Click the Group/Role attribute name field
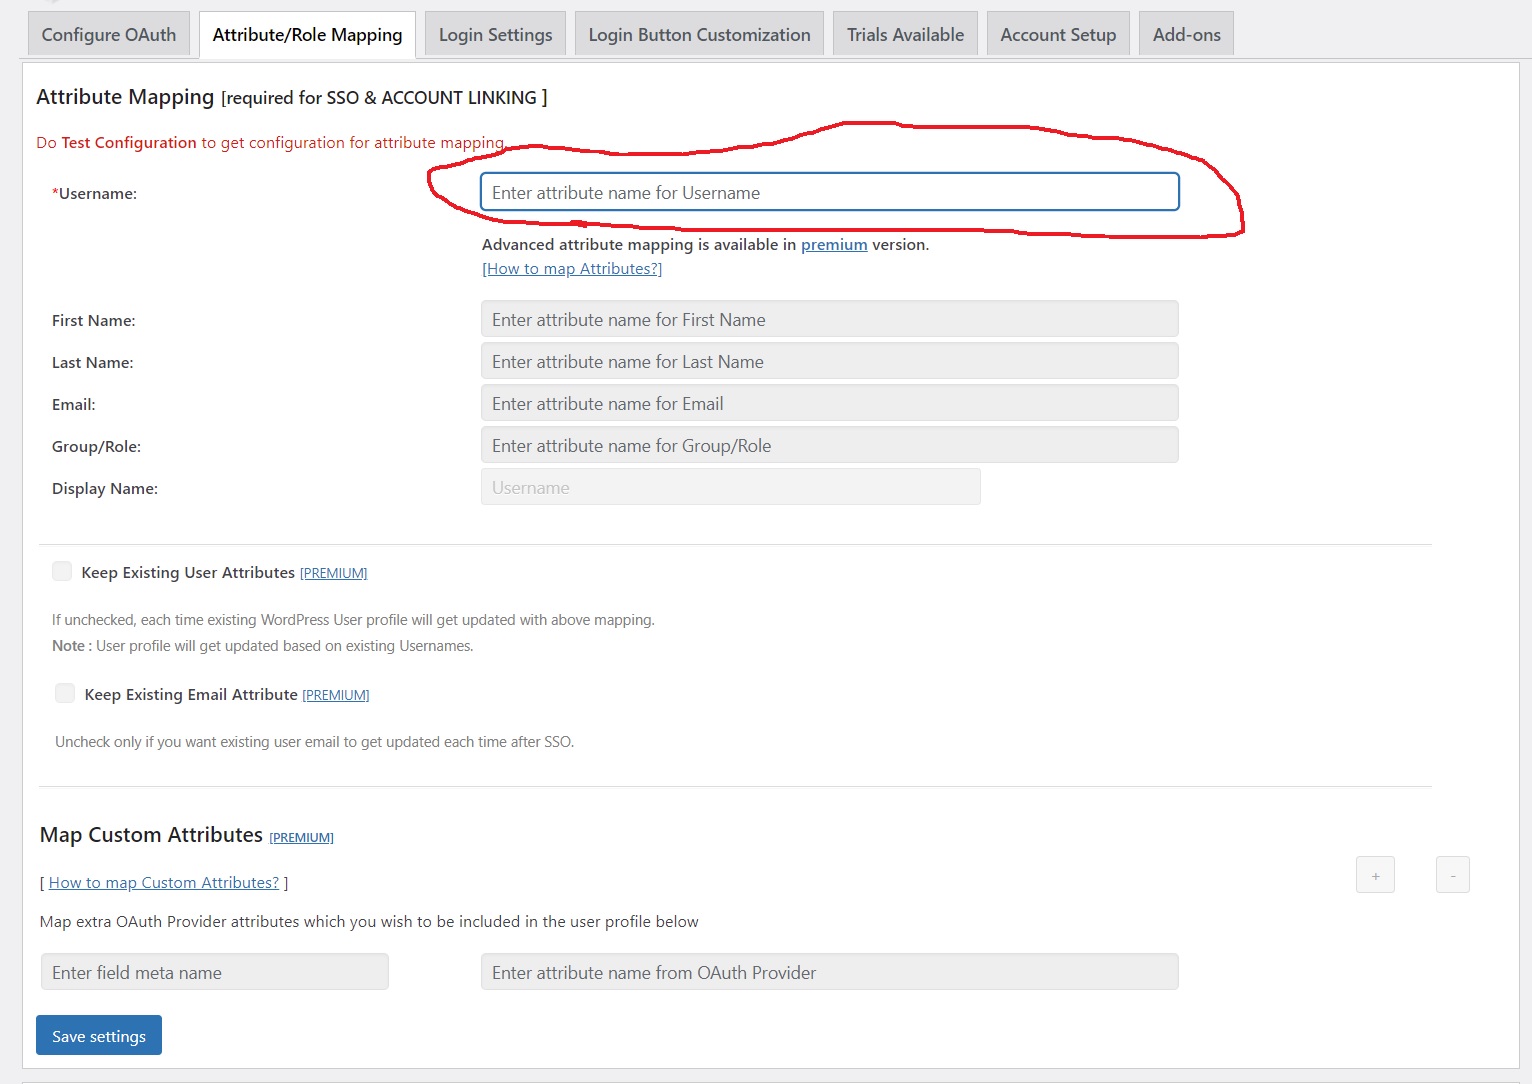The width and height of the screenshot is (1532, 1084). coord(829,445)
